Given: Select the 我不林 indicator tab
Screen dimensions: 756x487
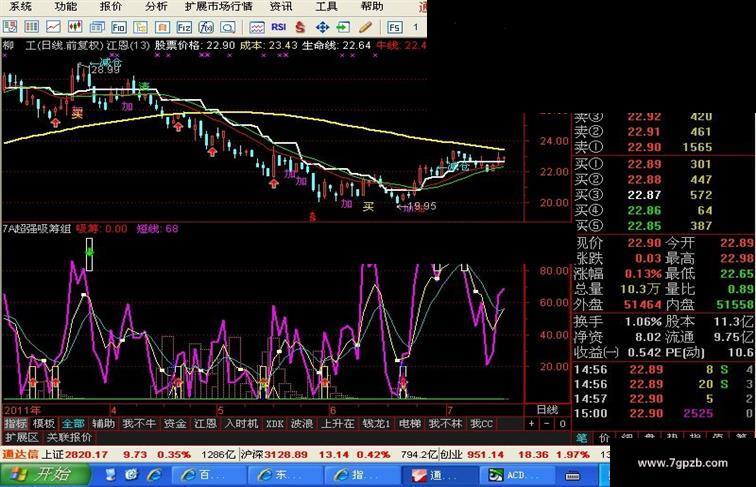Looking at the screenshot, I should [x=446, y=423].
